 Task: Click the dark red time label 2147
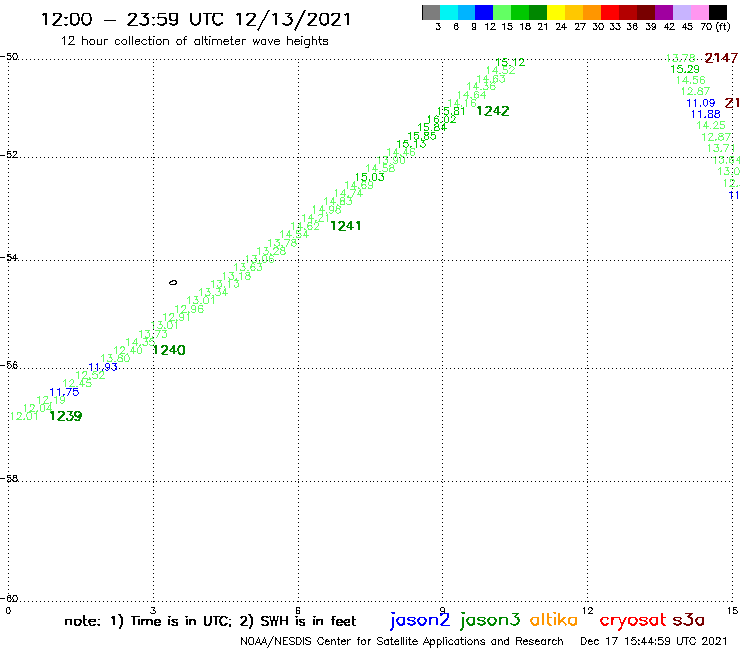click(x=721, y=58)
